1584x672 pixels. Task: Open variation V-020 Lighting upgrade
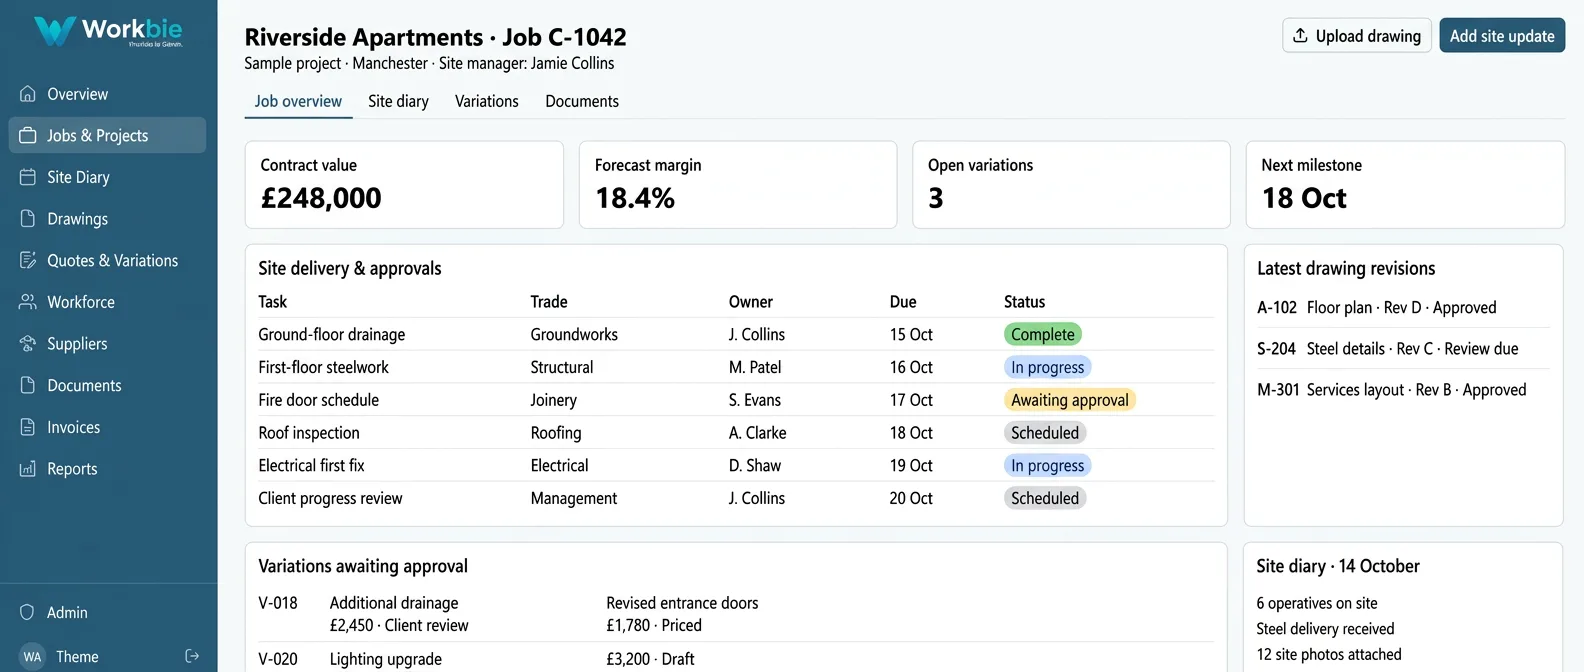[350, 659]
